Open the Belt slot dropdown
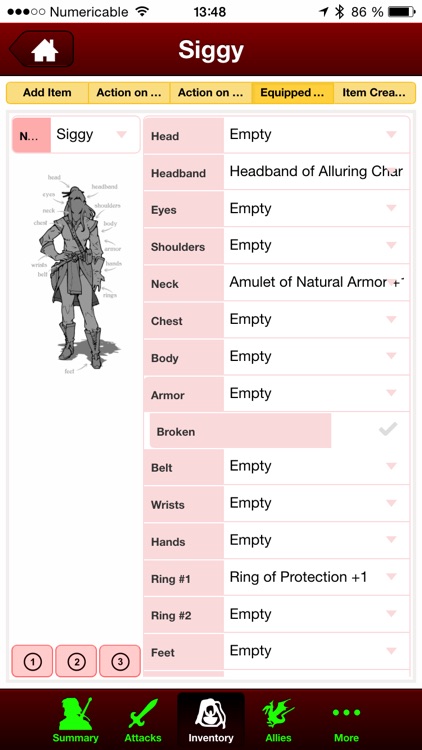 (316, 467)
